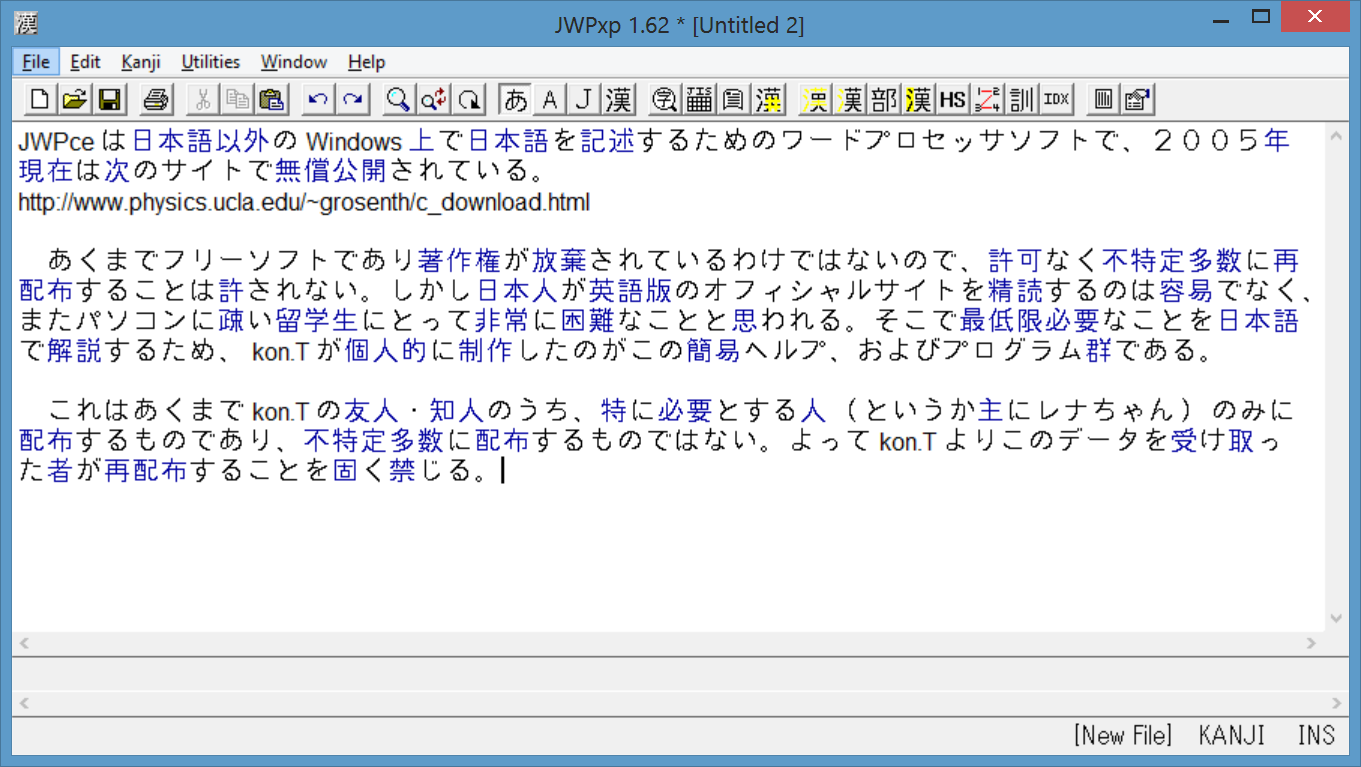Open the Kanji menu
The image size is (1361, 767).
coord(141,62)
